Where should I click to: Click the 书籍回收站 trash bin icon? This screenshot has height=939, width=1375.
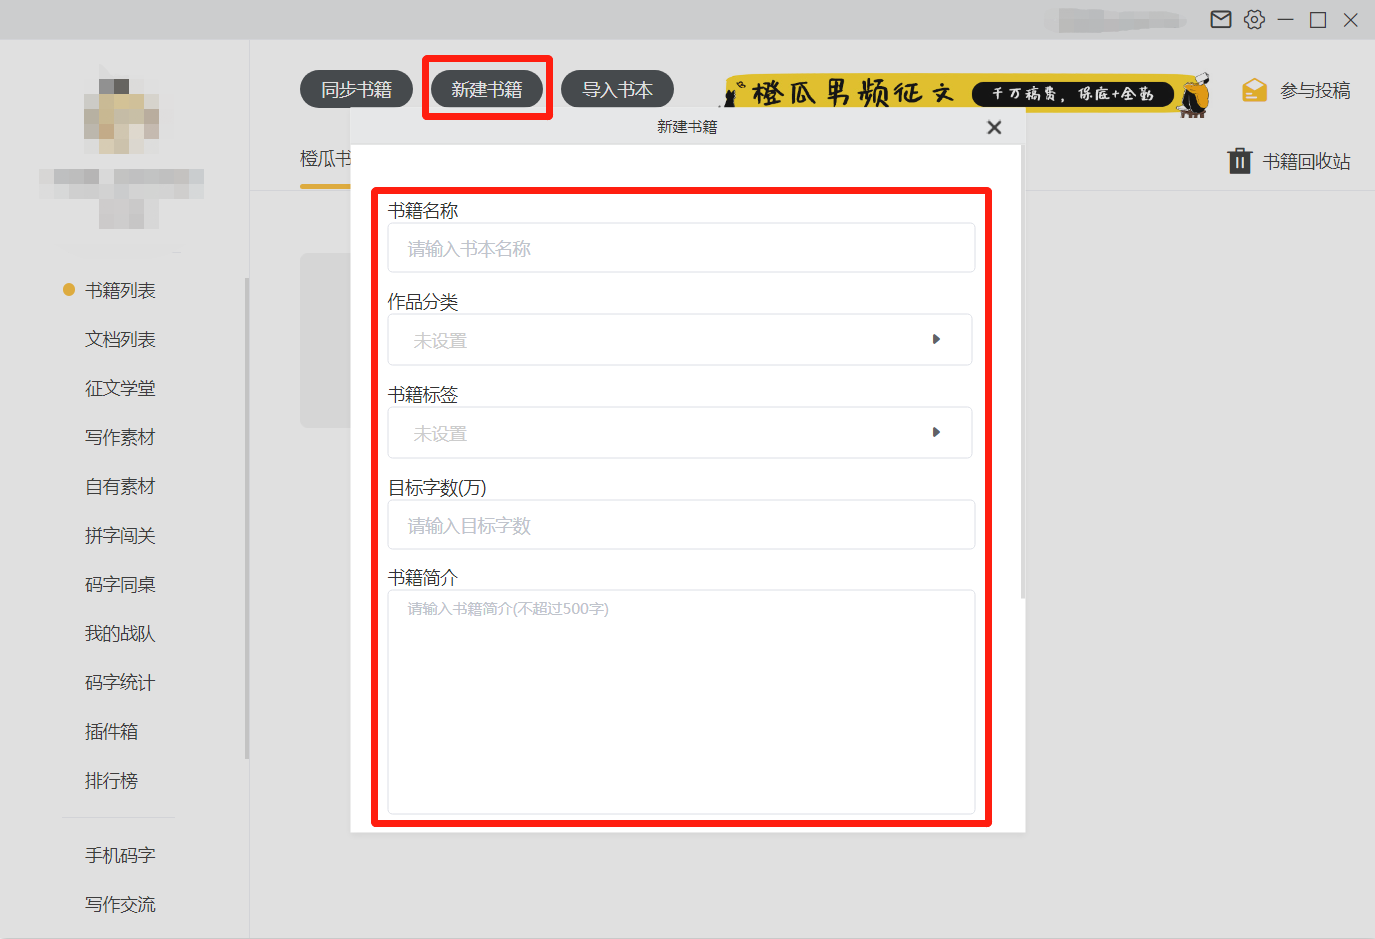pos(1239,161)
